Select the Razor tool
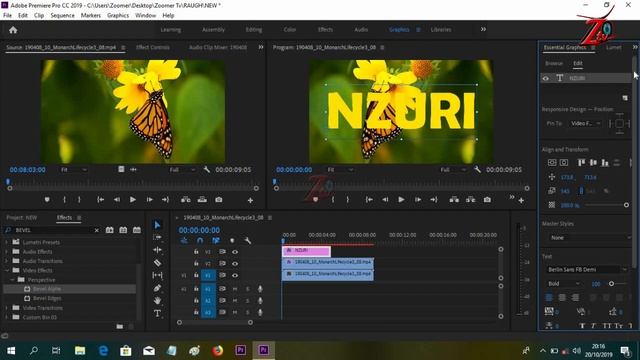This screenshot has width=640, height=360. tap(157, 263)
